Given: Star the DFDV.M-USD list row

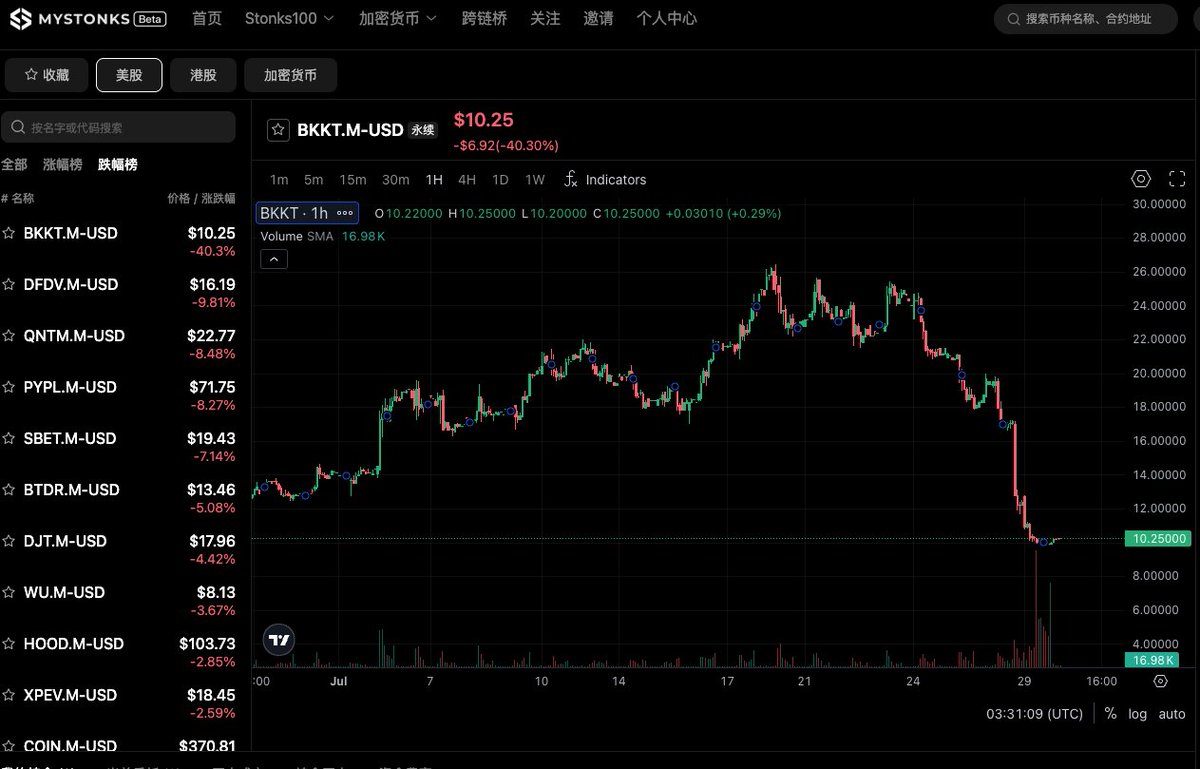Looking at the screenshot, I should pos(9,285).
